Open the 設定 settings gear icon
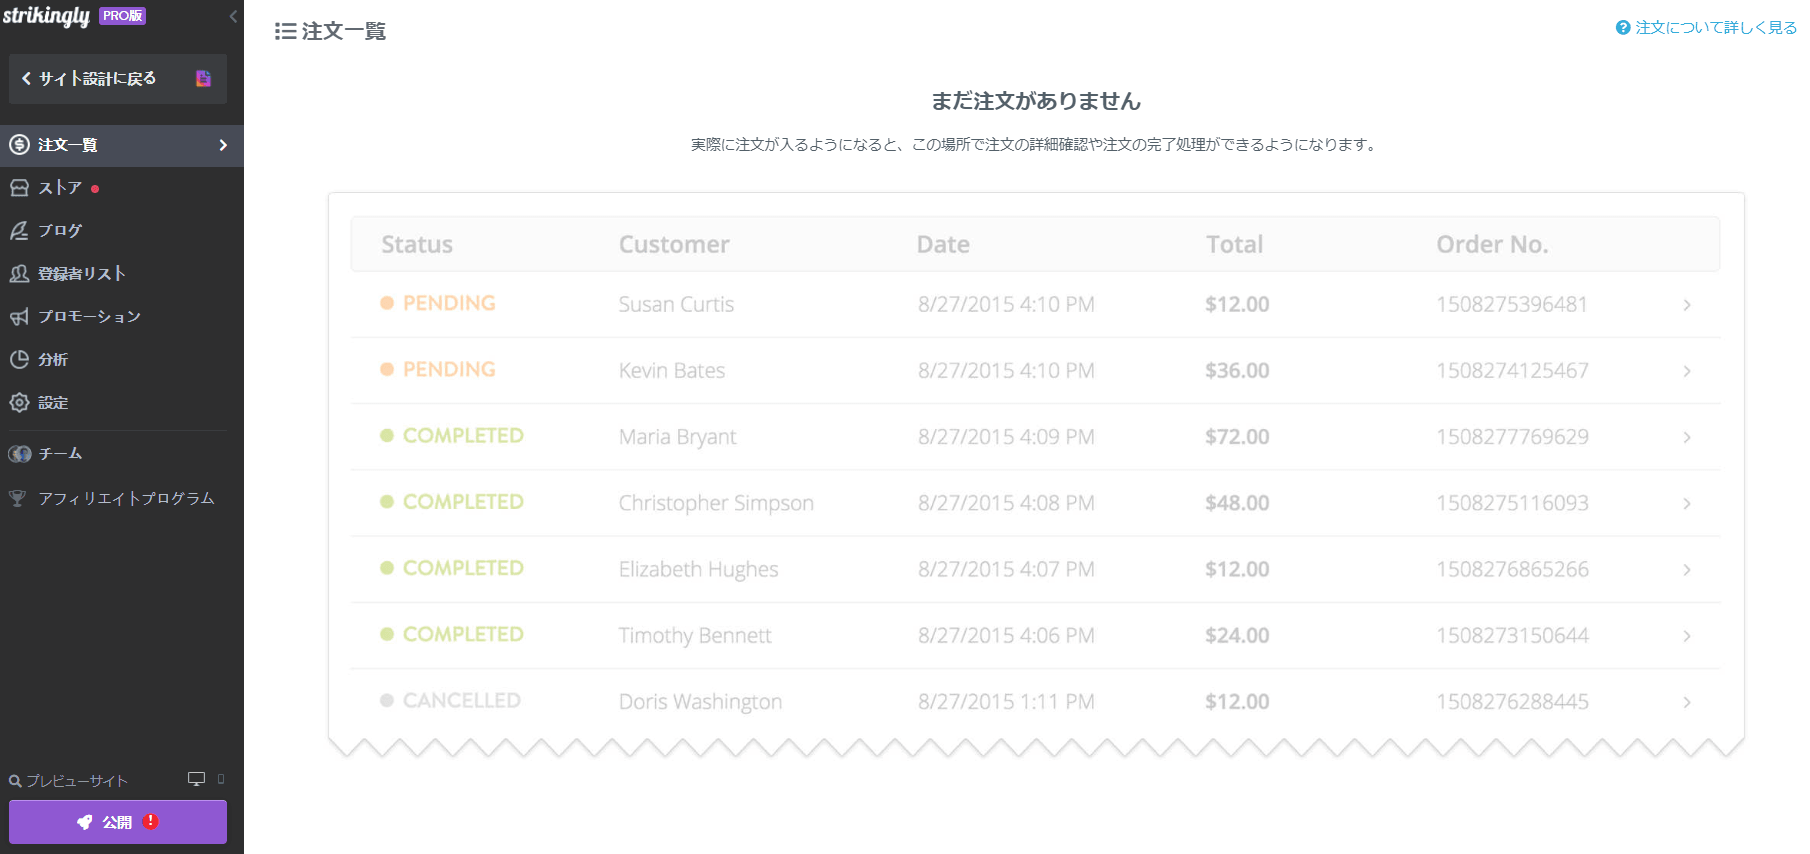 pyautogui.click(x=19, y=403)
